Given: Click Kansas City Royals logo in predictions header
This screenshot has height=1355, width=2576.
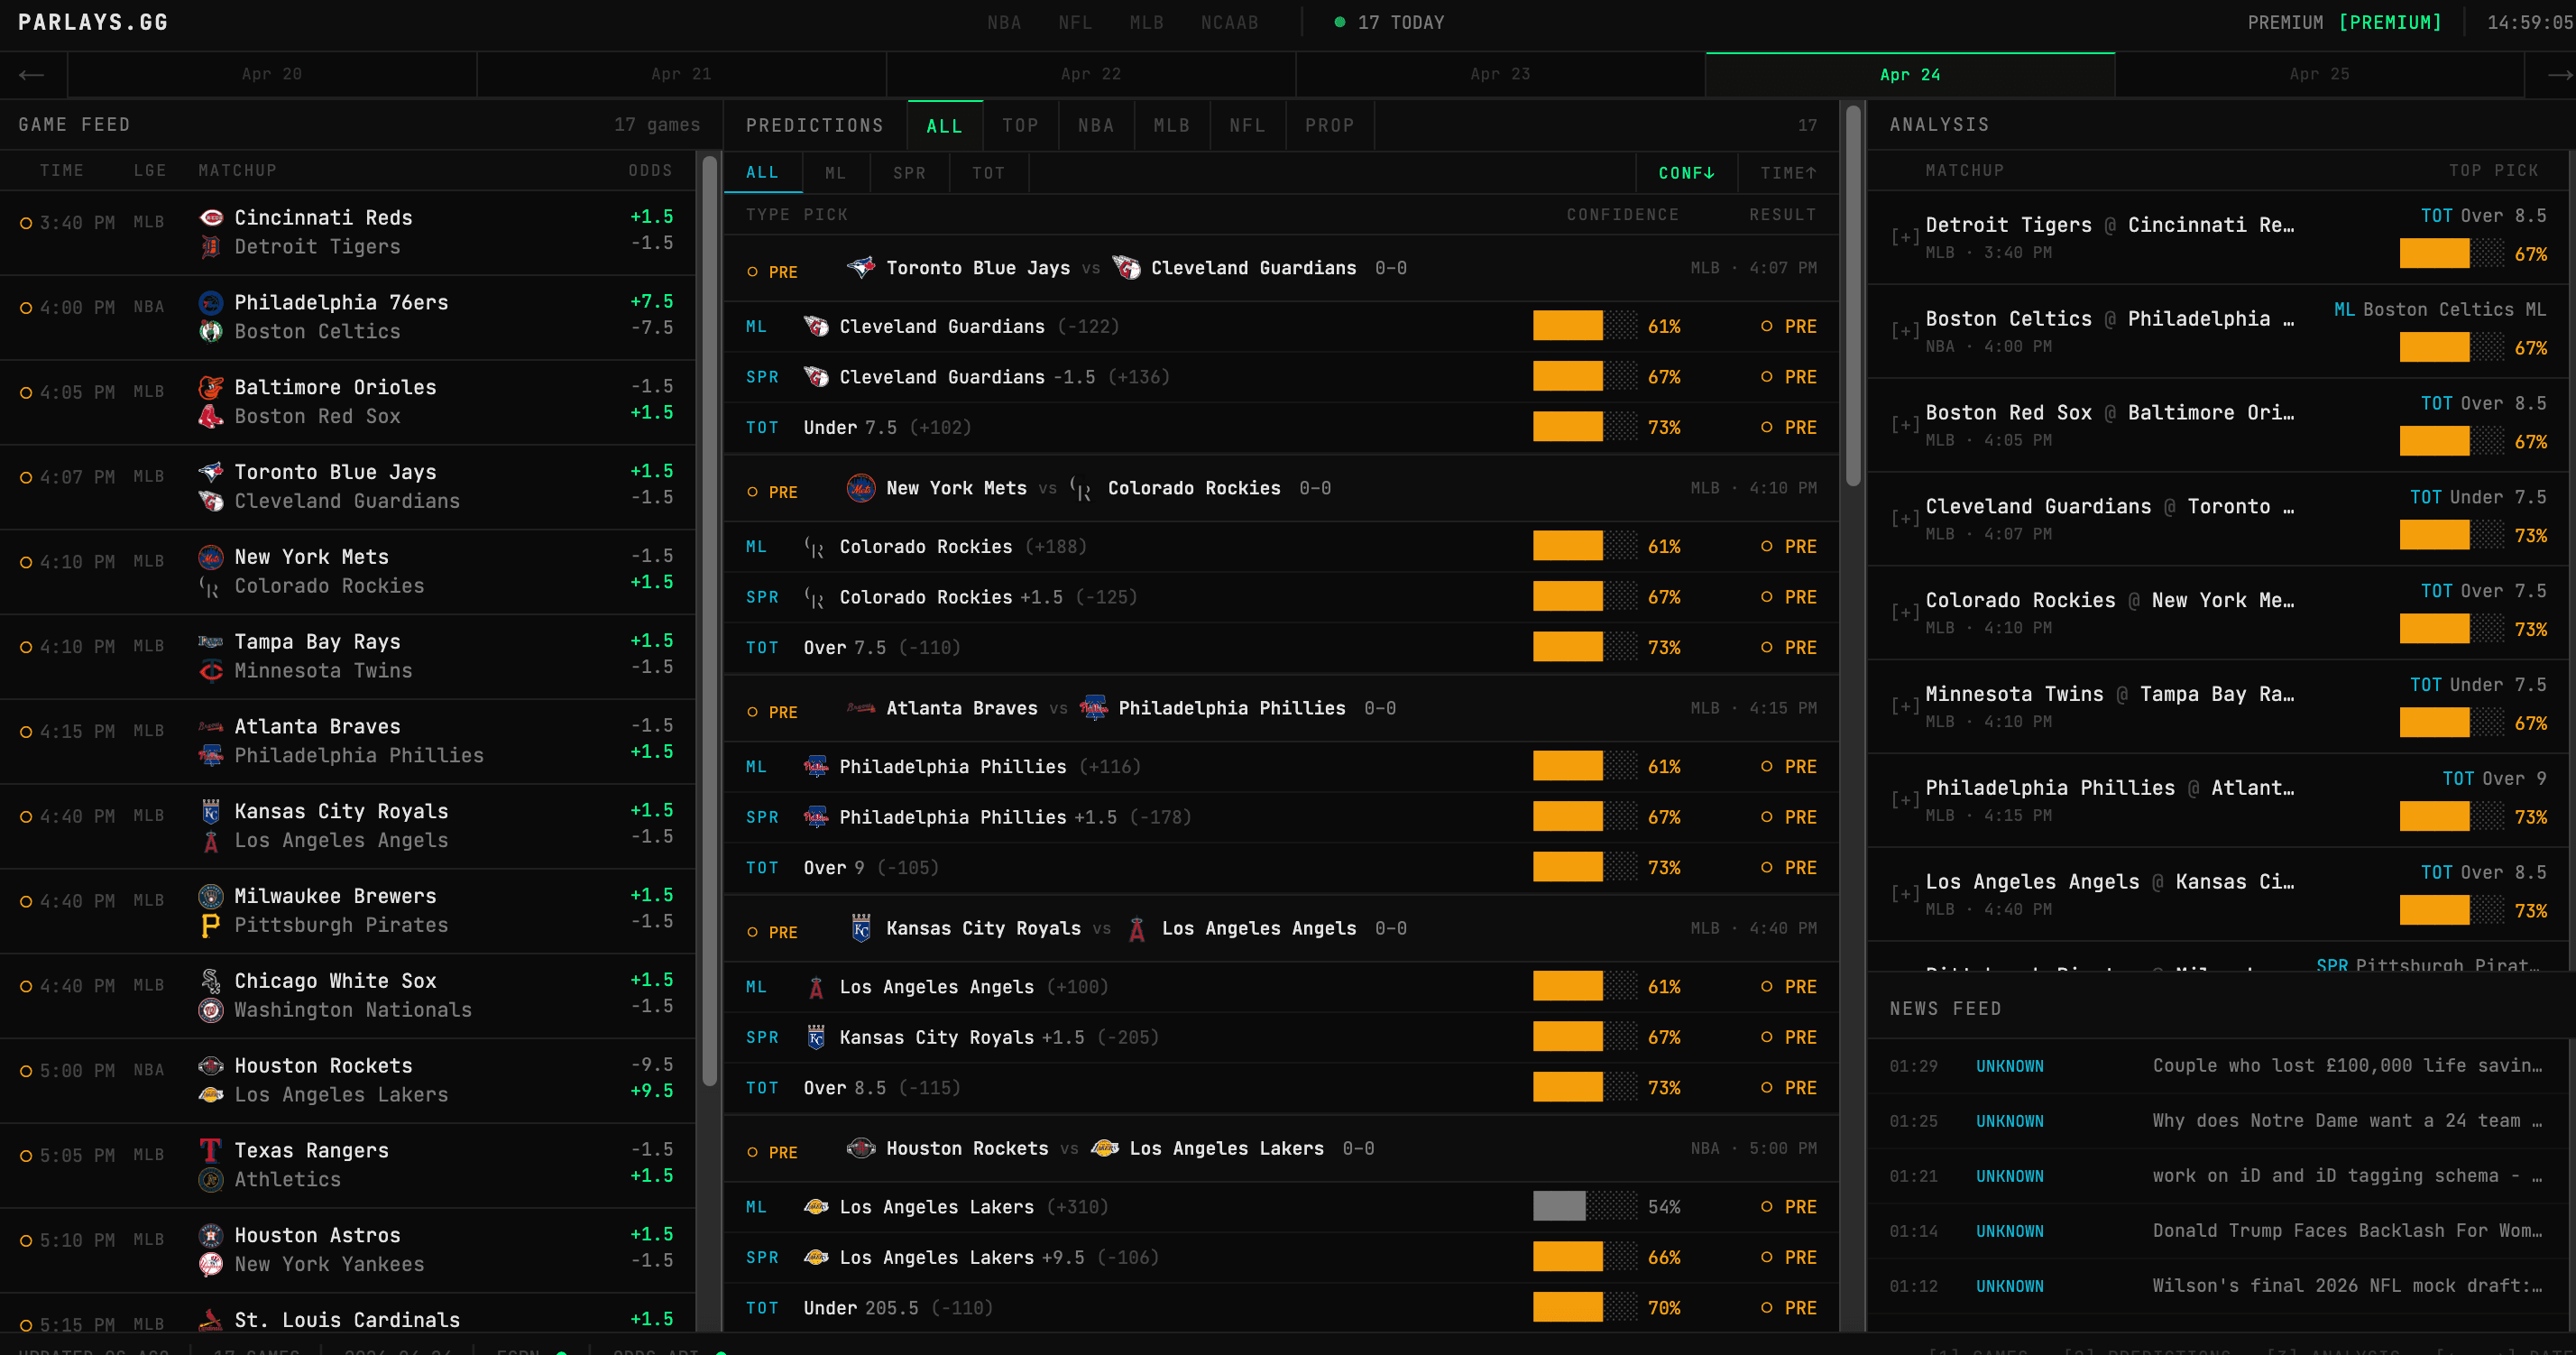Looking at the screenshot, I should pyautogui.click(x=861, y=928).
